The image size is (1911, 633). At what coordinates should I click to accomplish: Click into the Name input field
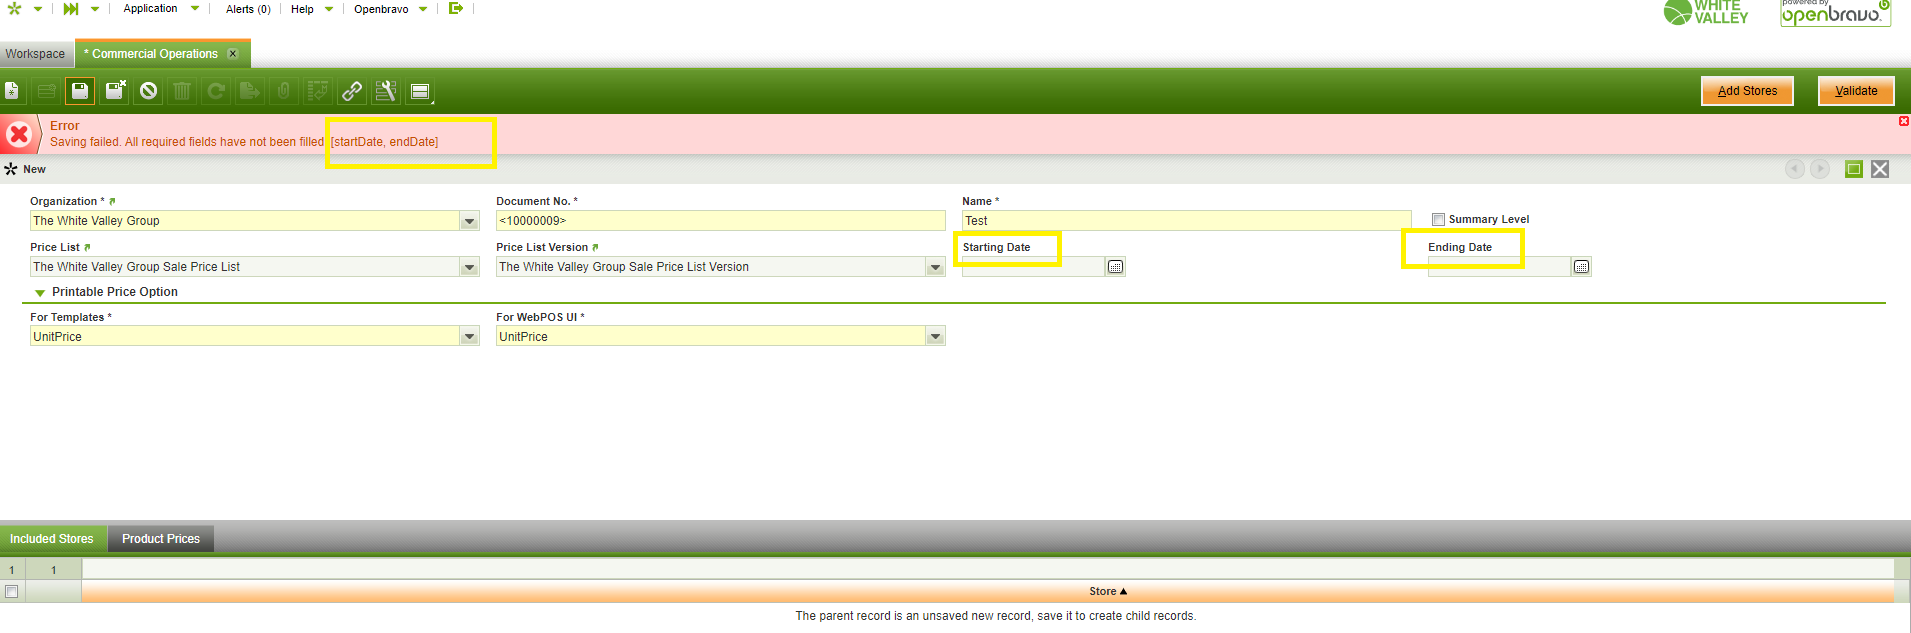1185,221
